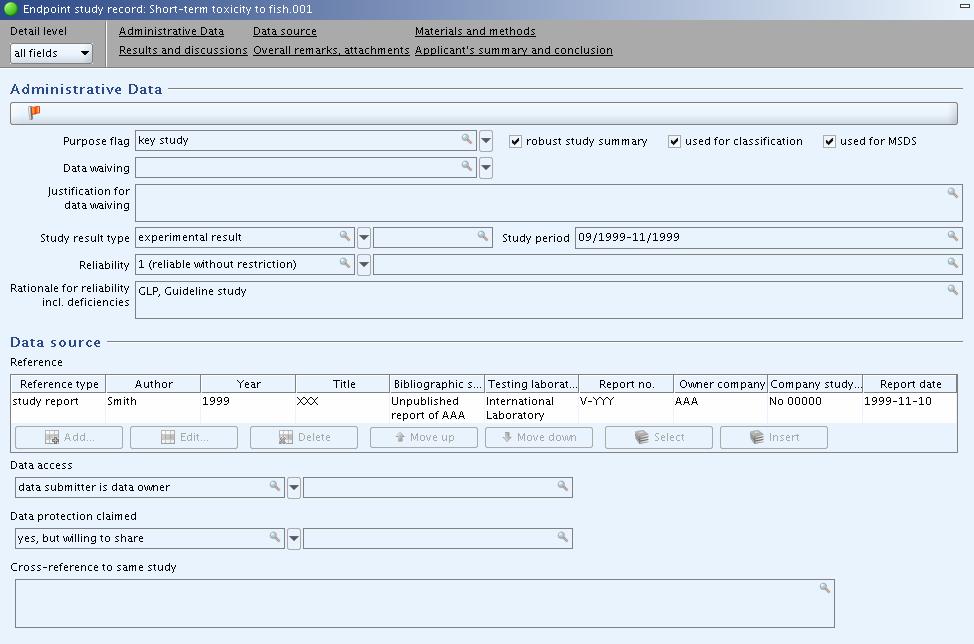Click the Unpublished report of AAA cell

click(x=437, y=408)
